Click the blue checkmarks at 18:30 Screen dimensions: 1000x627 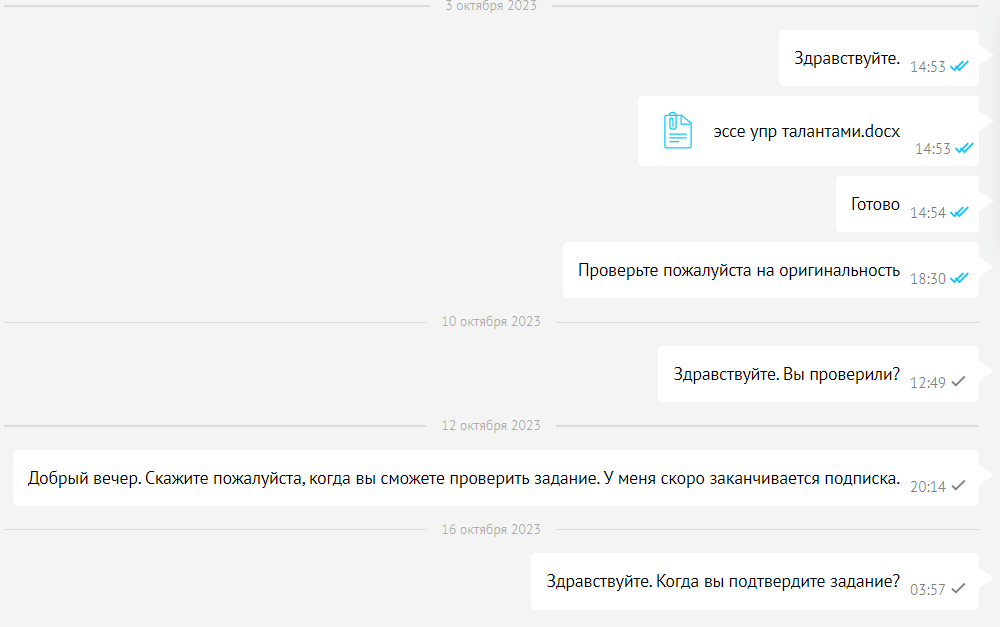click(958, 280)
